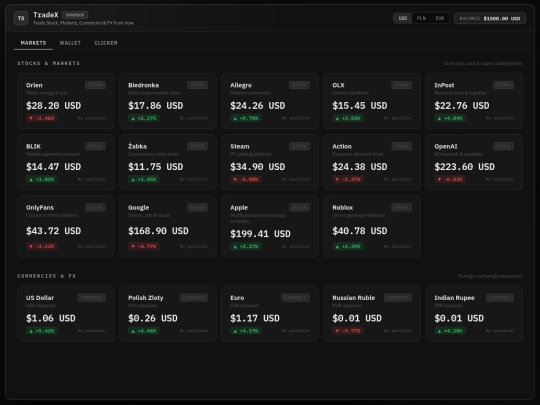Click OpenAI's red percent change badge

point(450,179)
